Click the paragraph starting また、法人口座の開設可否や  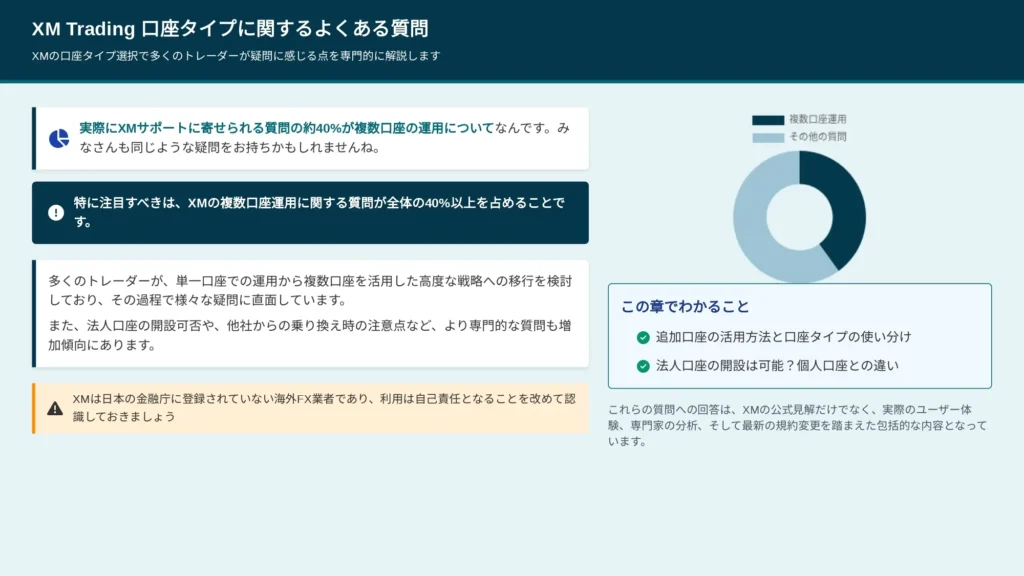pyautogui.click(x=310, y=335)
